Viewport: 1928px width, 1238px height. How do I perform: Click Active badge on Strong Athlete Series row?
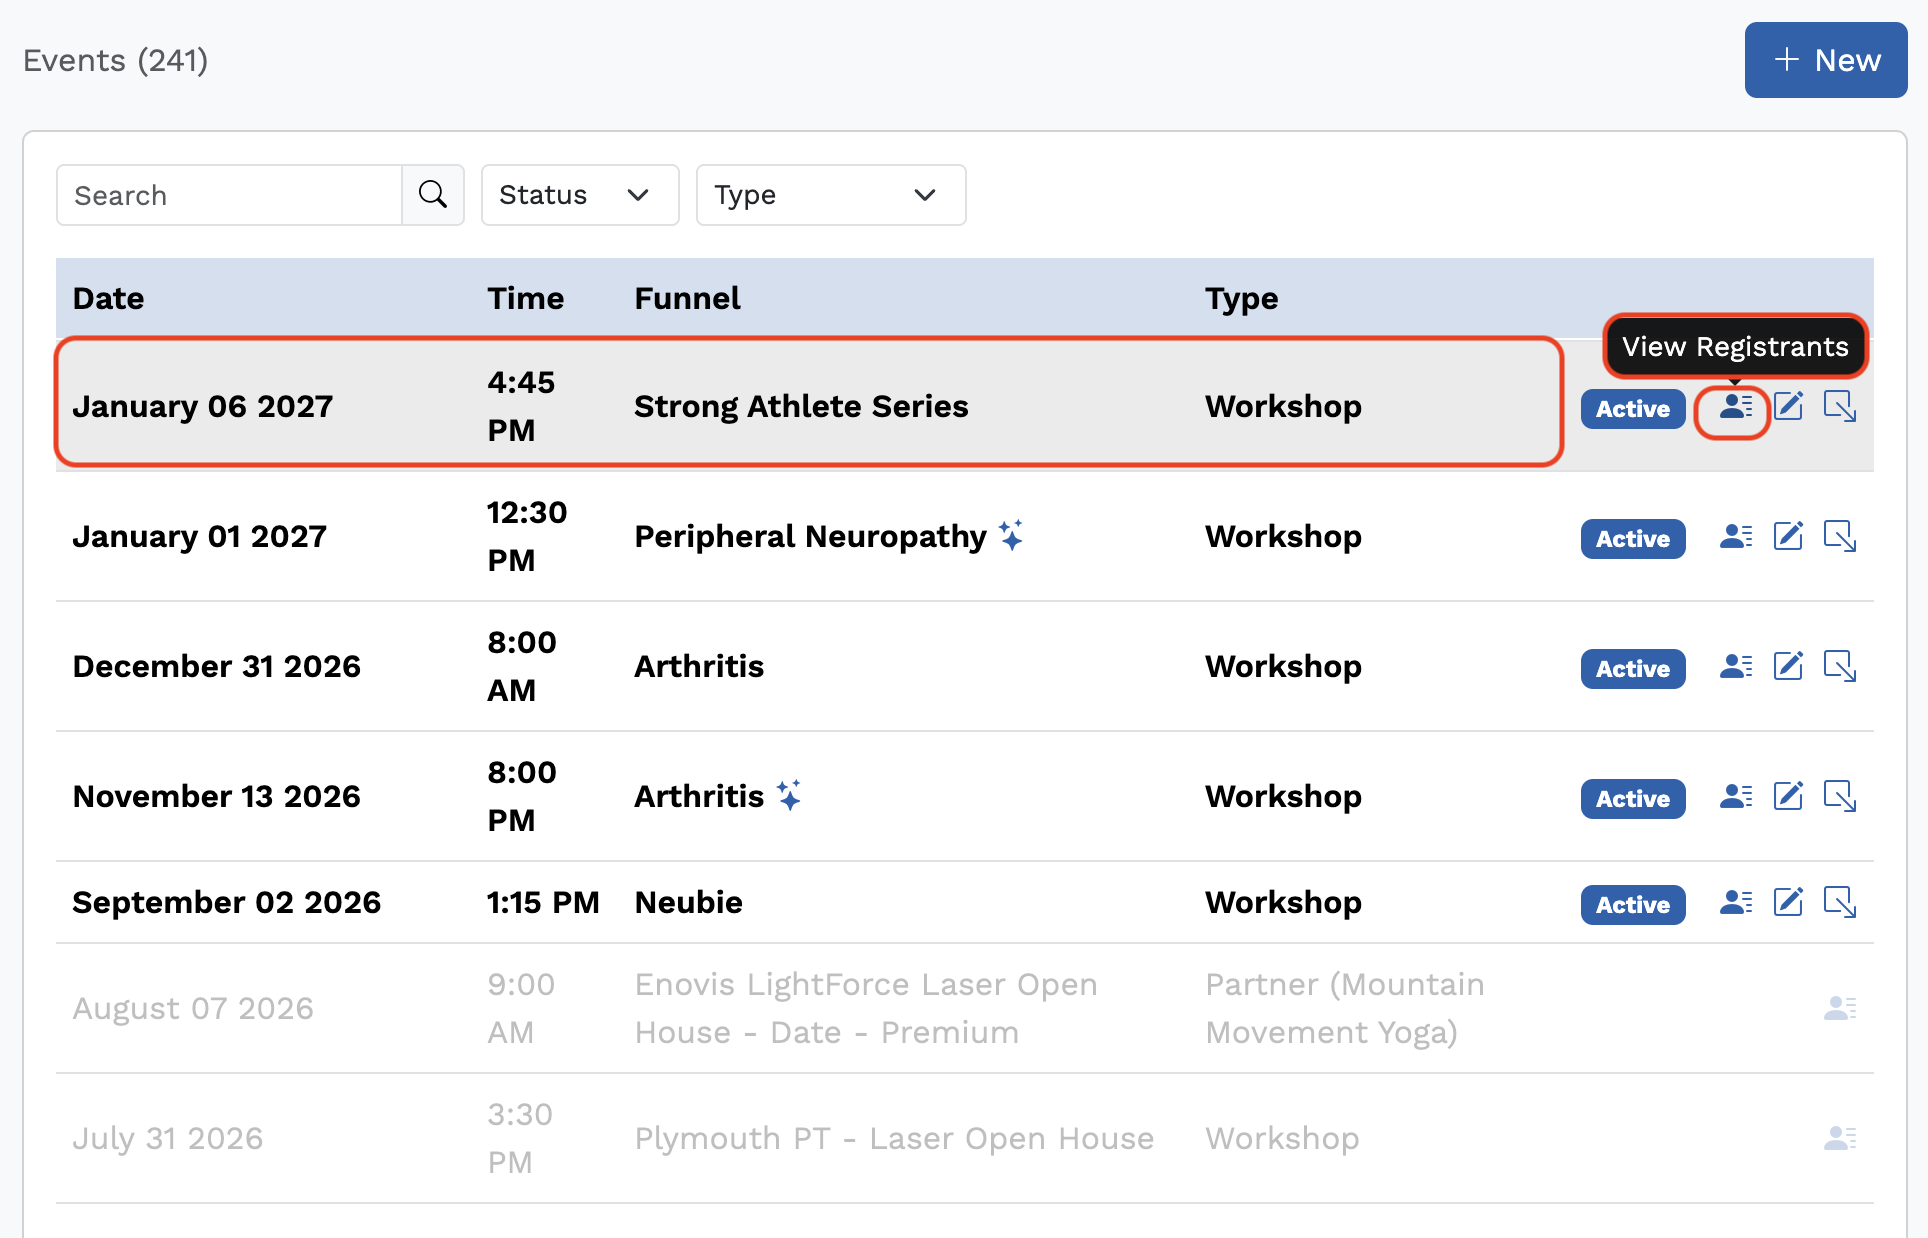point(1633,409)
